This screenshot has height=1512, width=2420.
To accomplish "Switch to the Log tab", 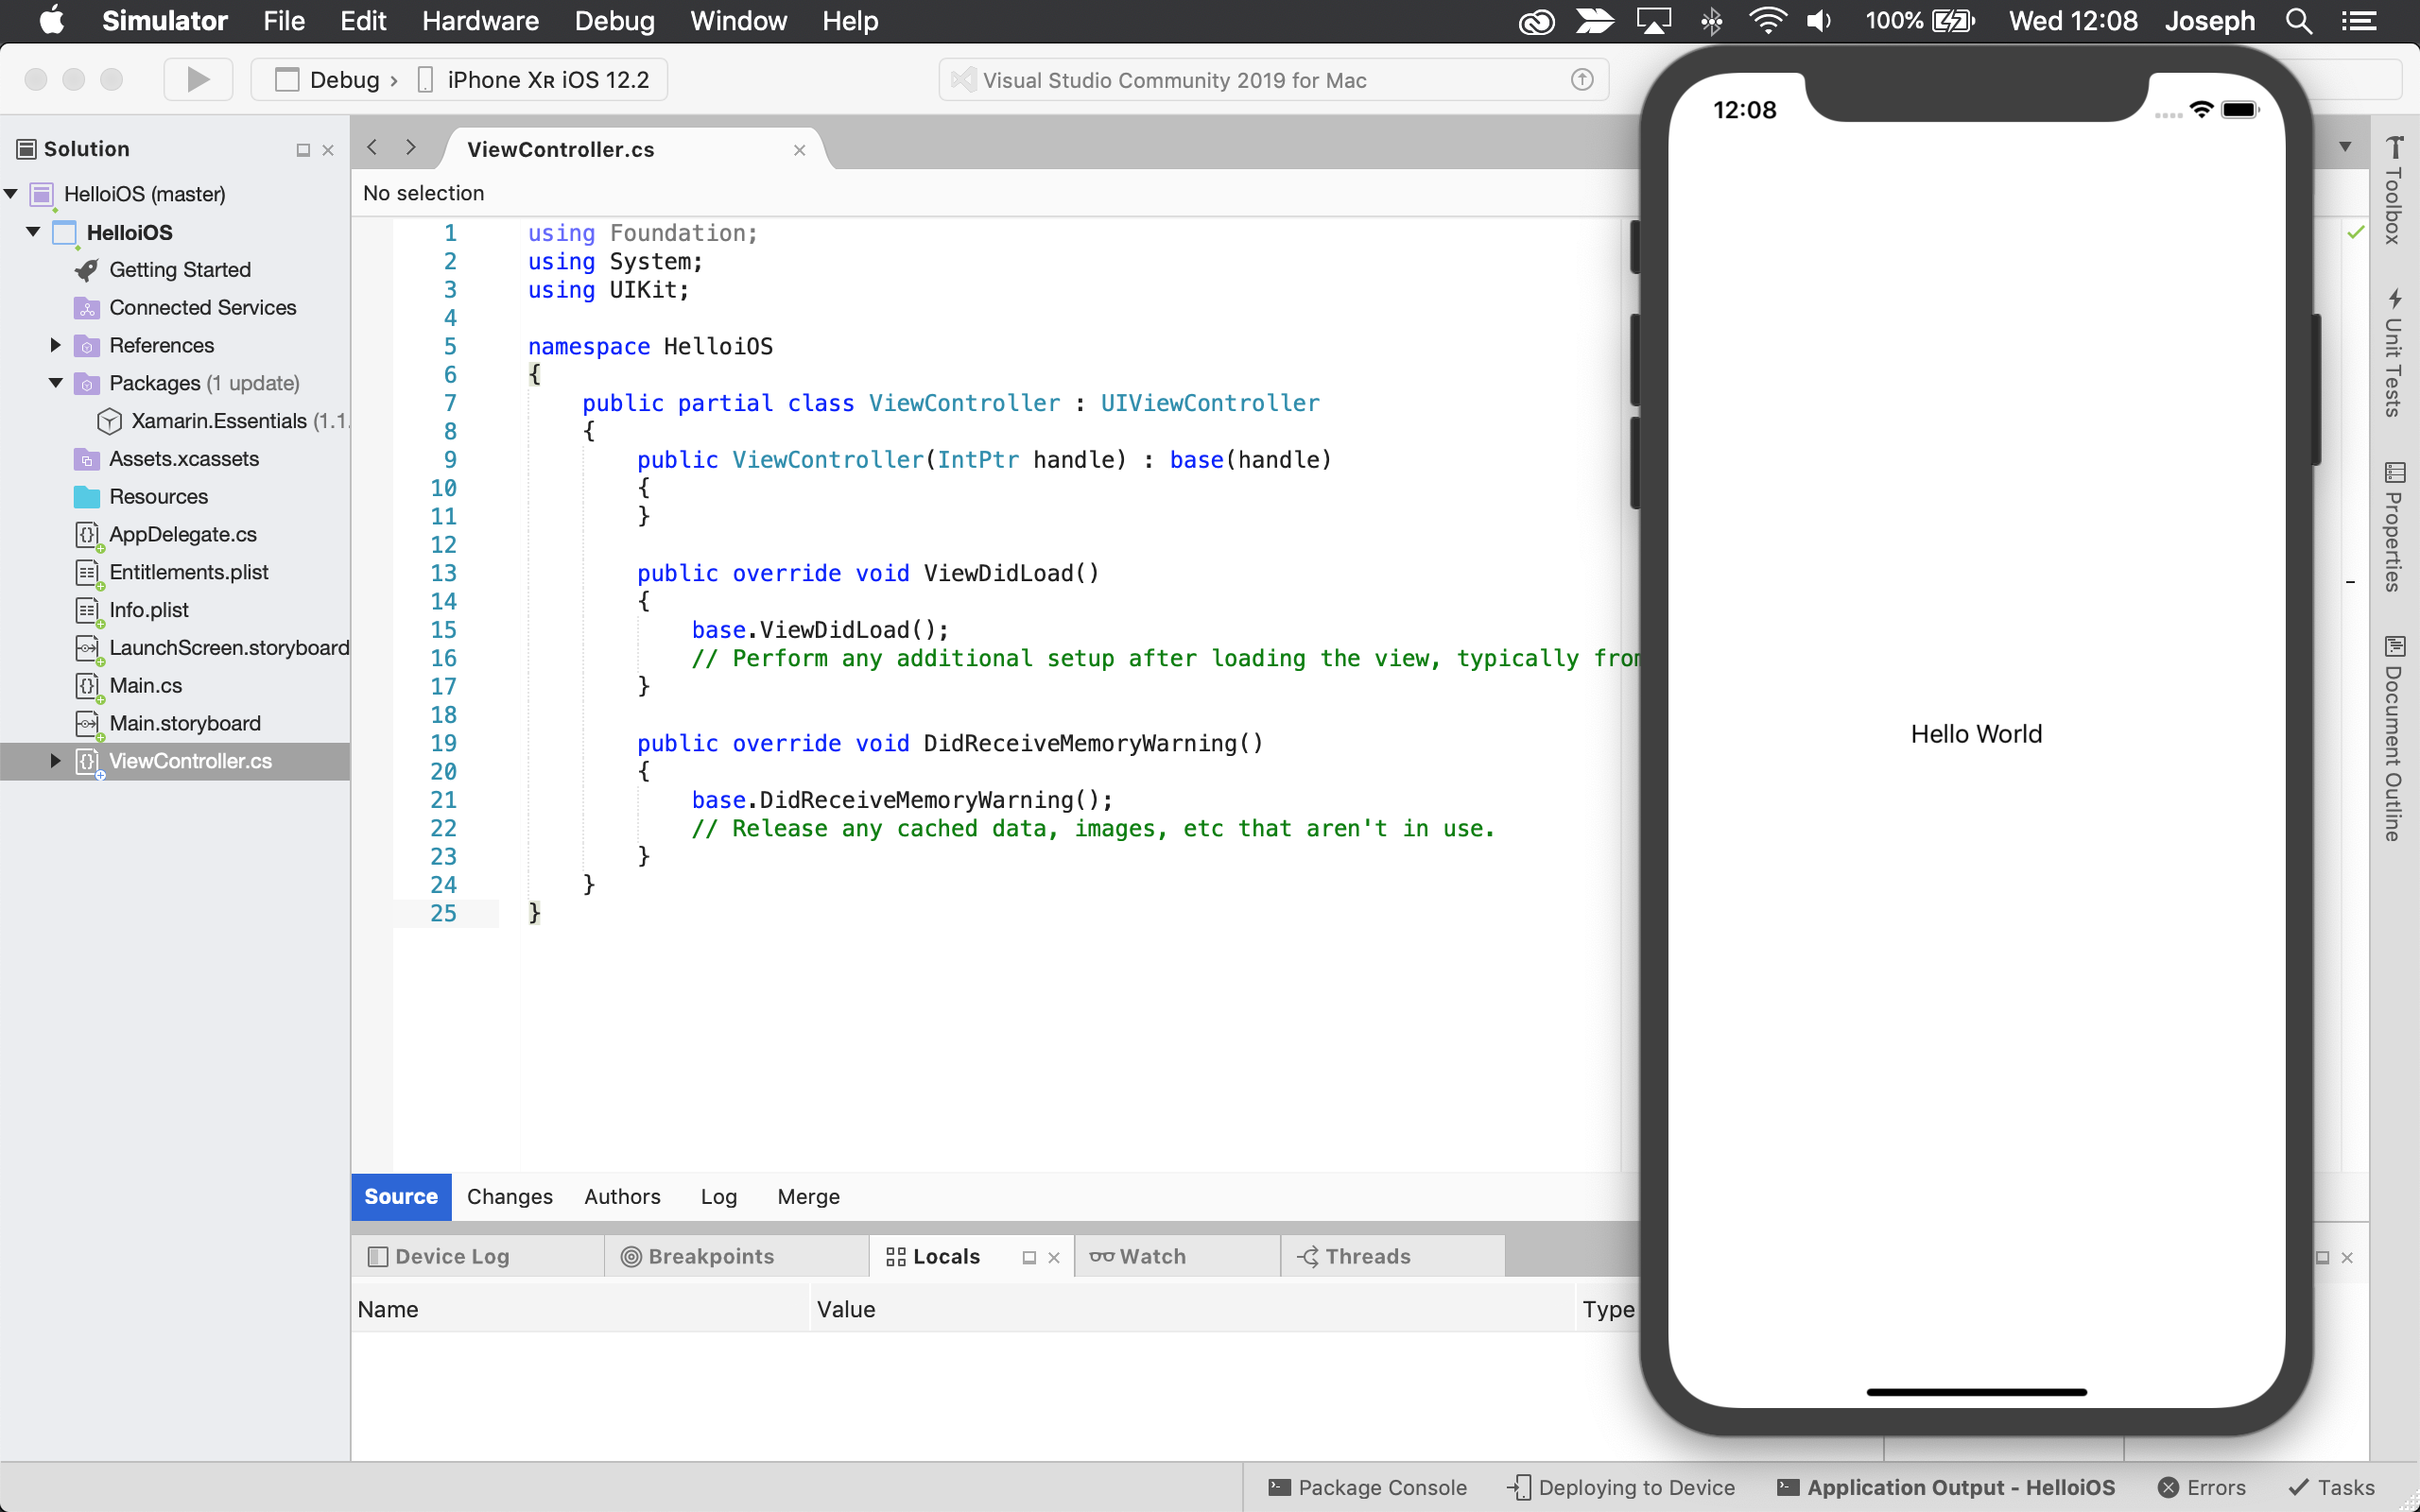I will [718, 1196].
